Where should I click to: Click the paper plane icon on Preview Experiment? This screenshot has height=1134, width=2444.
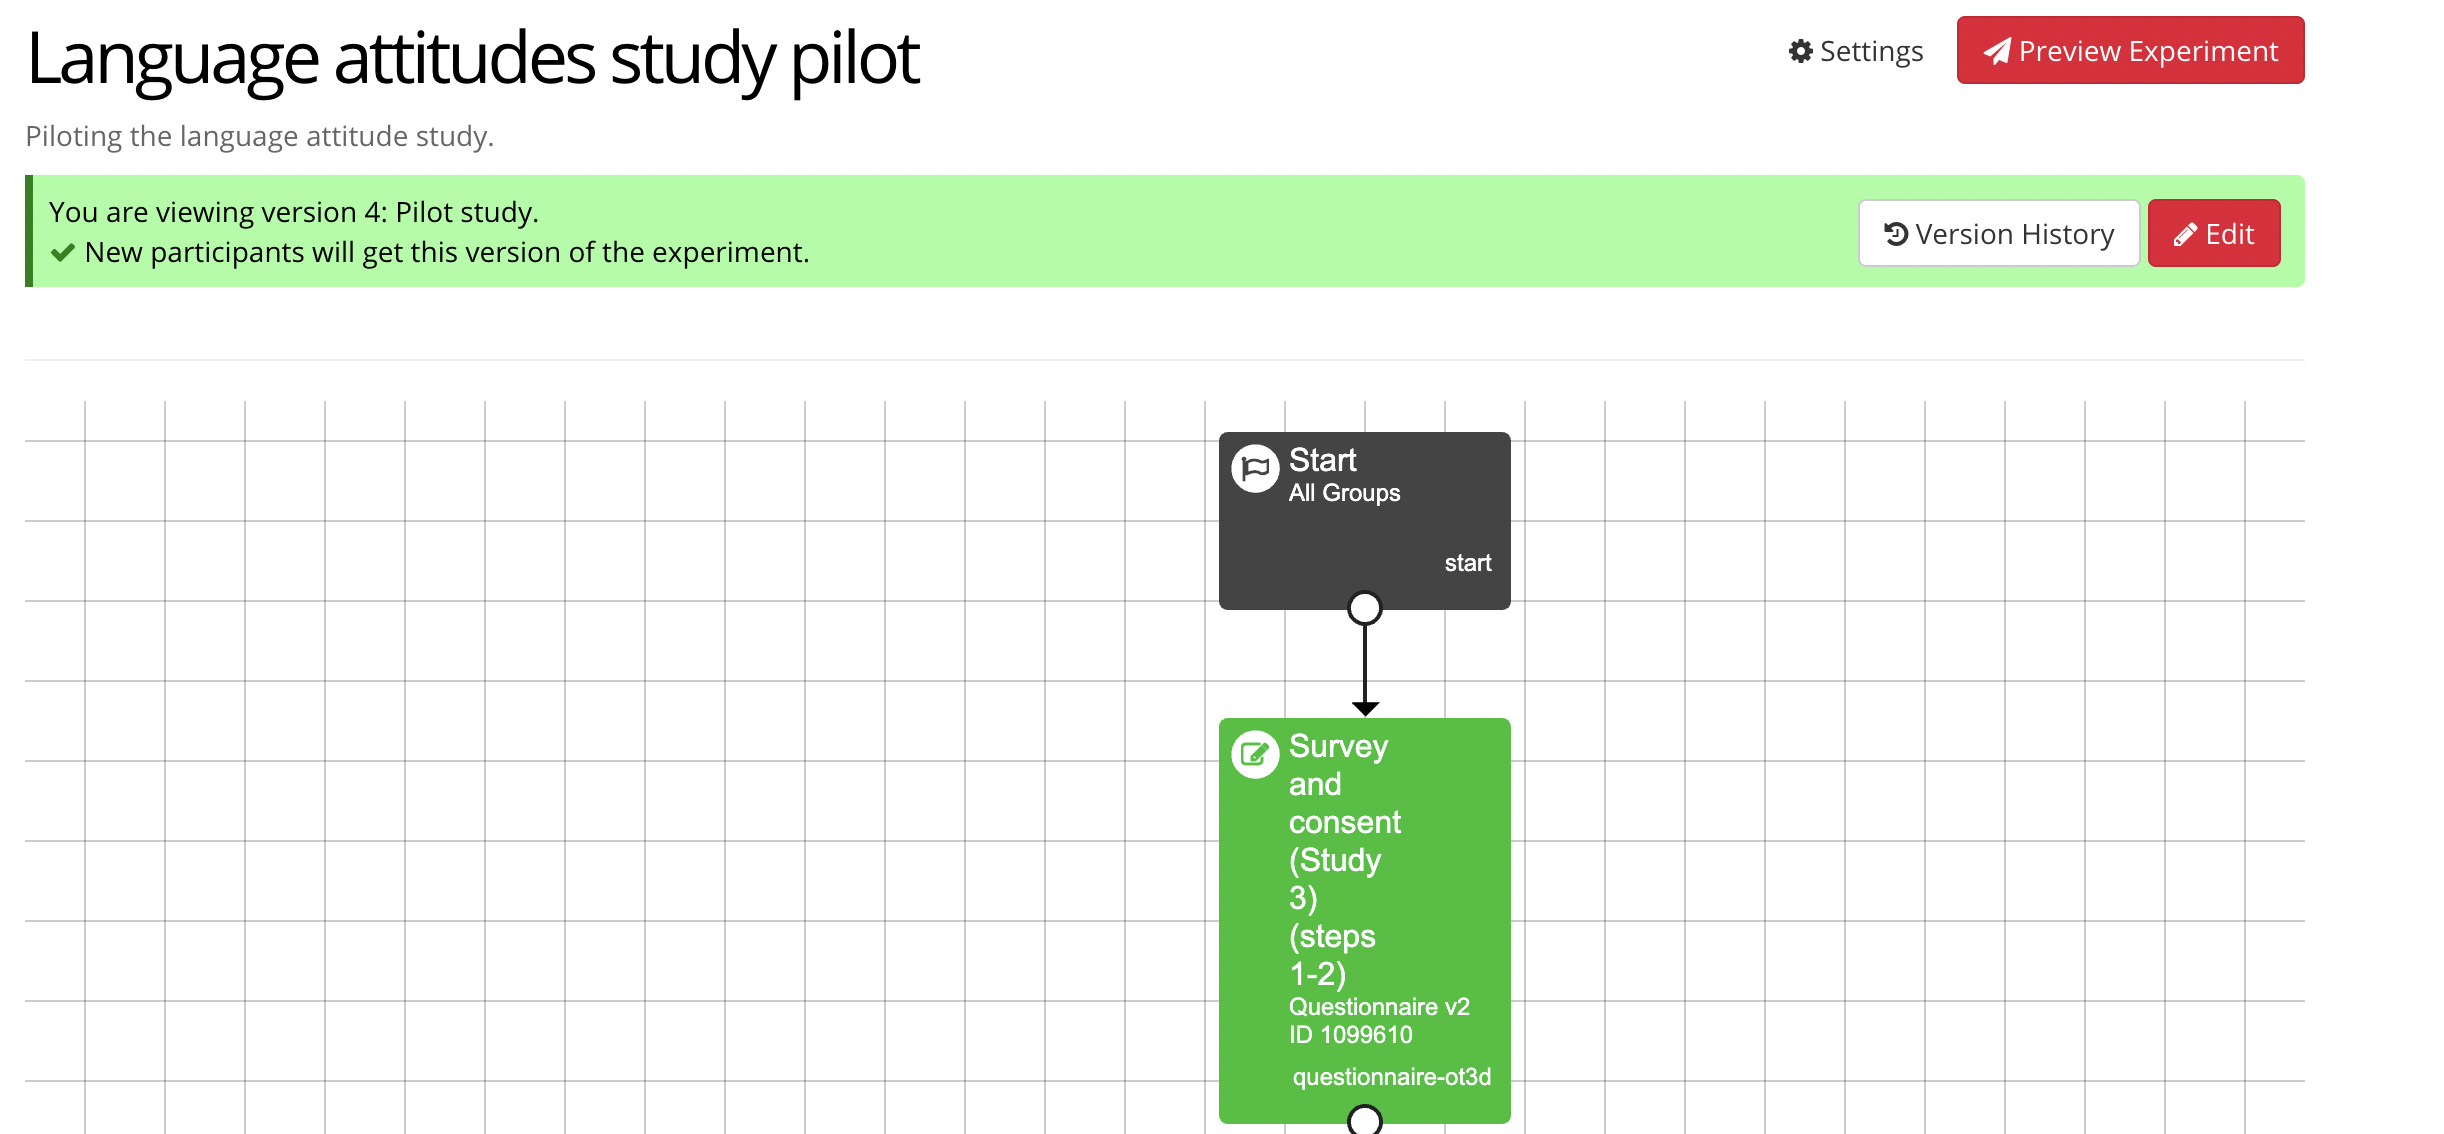click(1997, 51)
